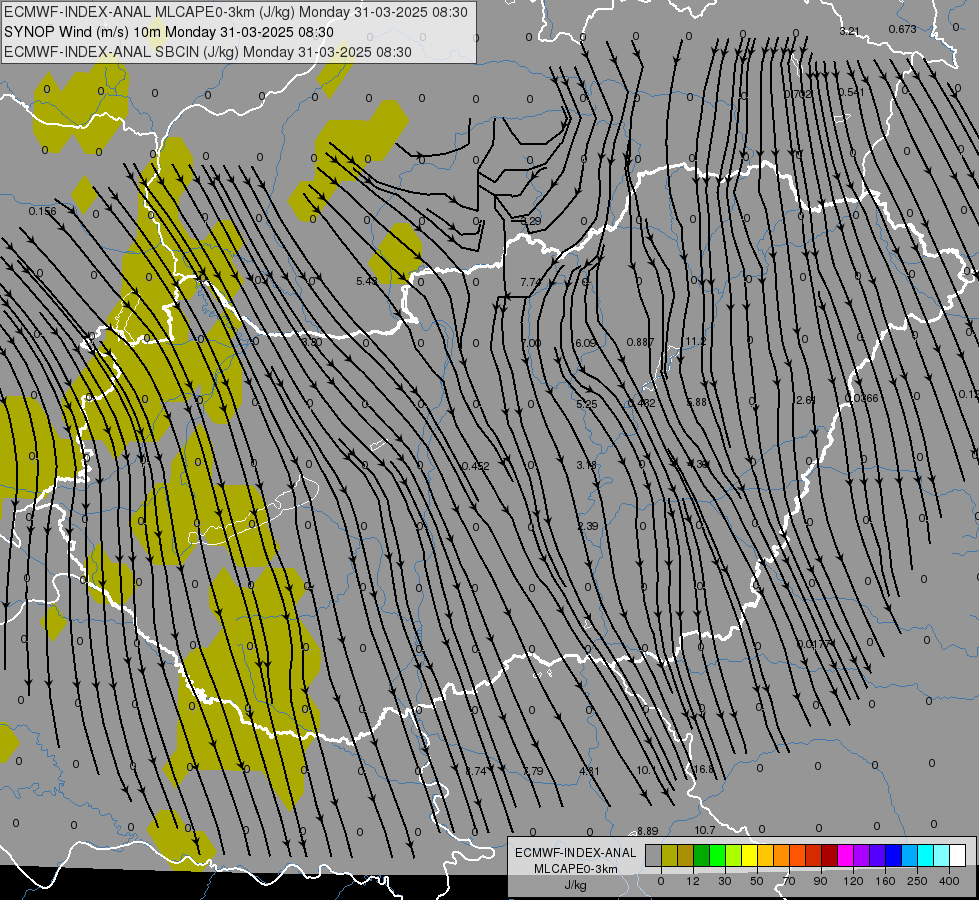979x900 pixels.
Task: Click the map value 2.39
Action: pos(588,526)
